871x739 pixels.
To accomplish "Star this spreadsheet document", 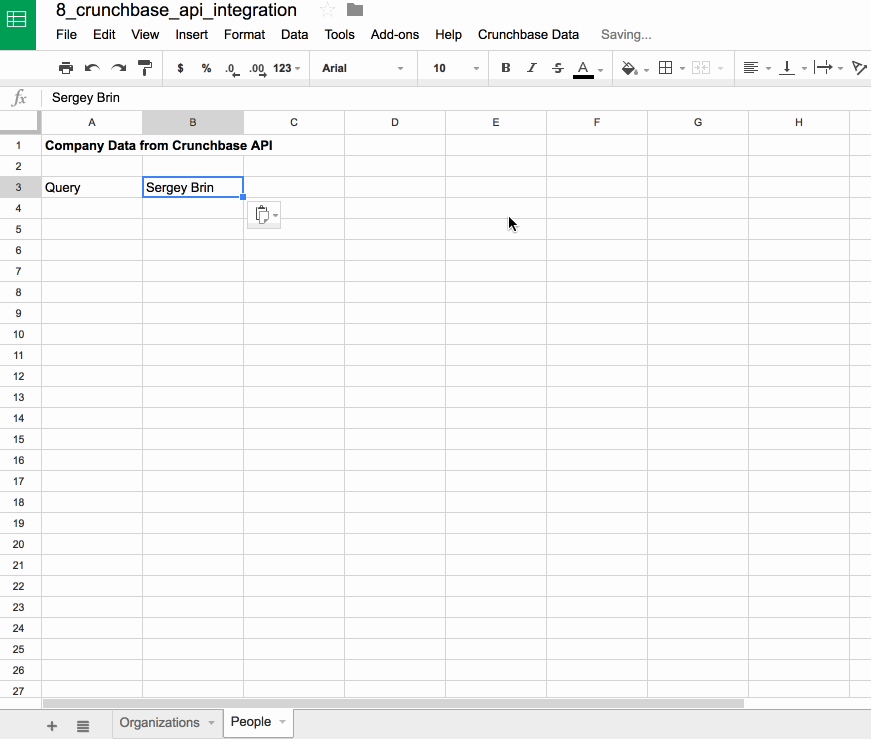I will pos(327,10).
